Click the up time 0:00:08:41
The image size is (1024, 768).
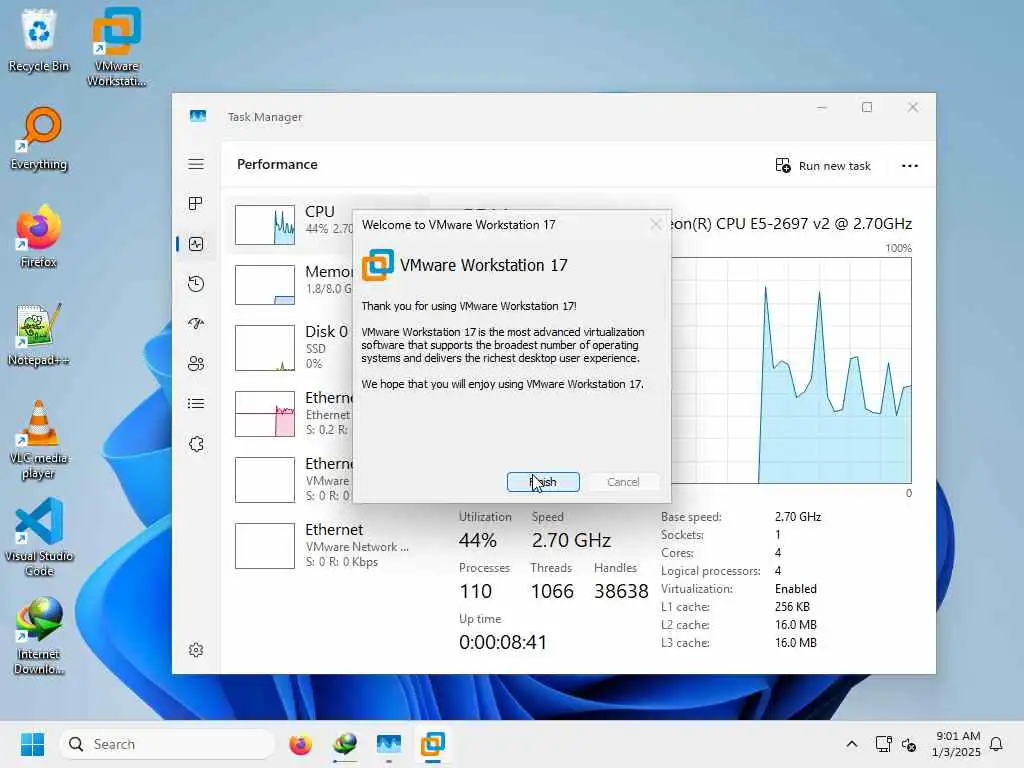click(x=502, y=643)
